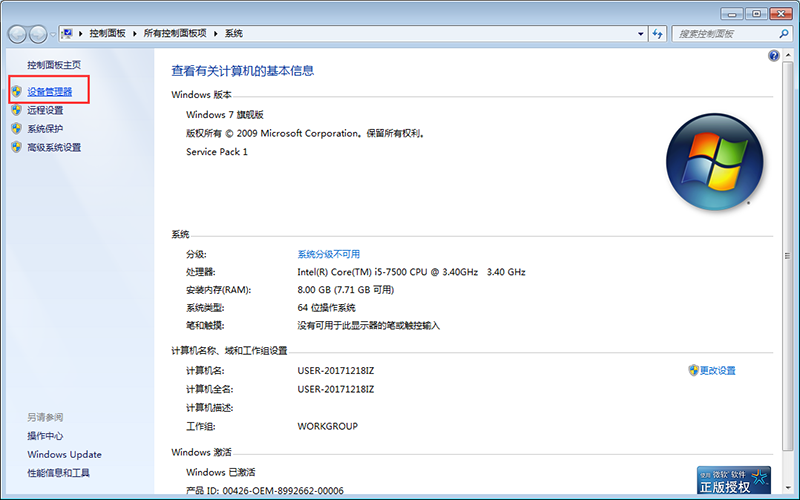Click the Forward navigation arrow button
The height and width of the screenshot is (500, 800).
39,34
